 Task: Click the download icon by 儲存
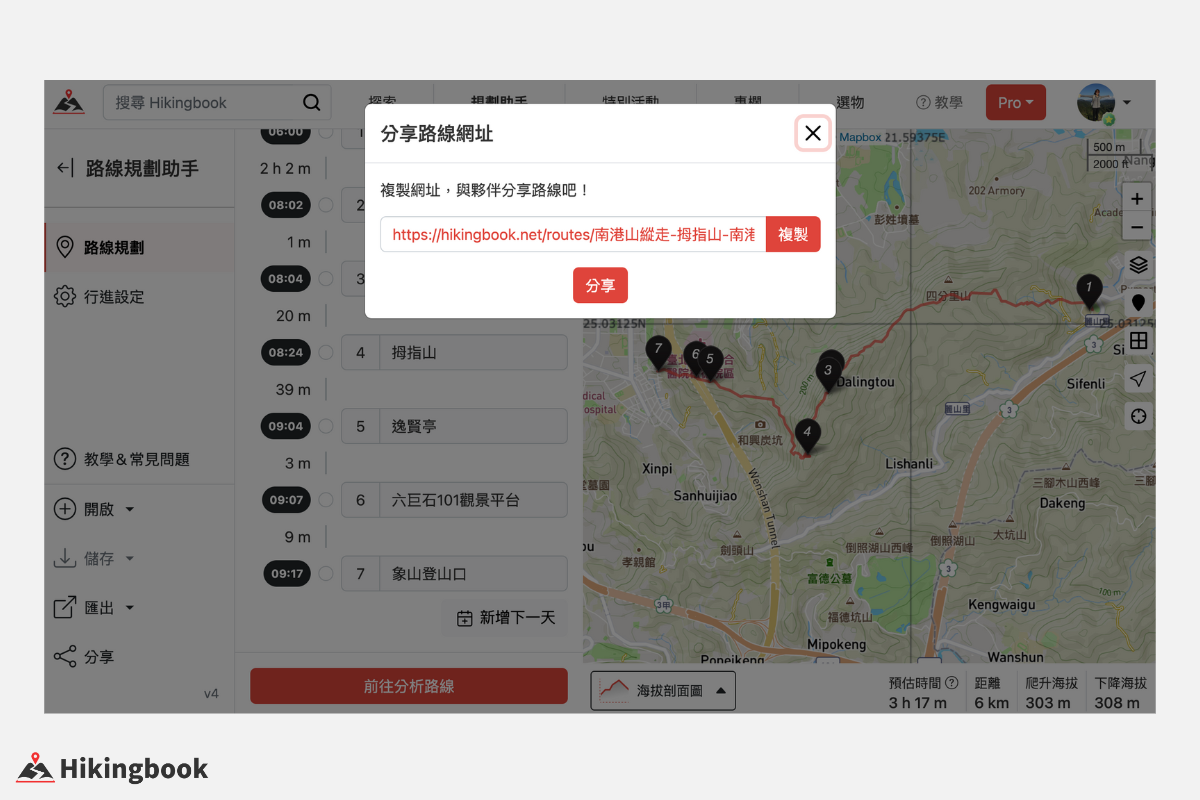65,558
